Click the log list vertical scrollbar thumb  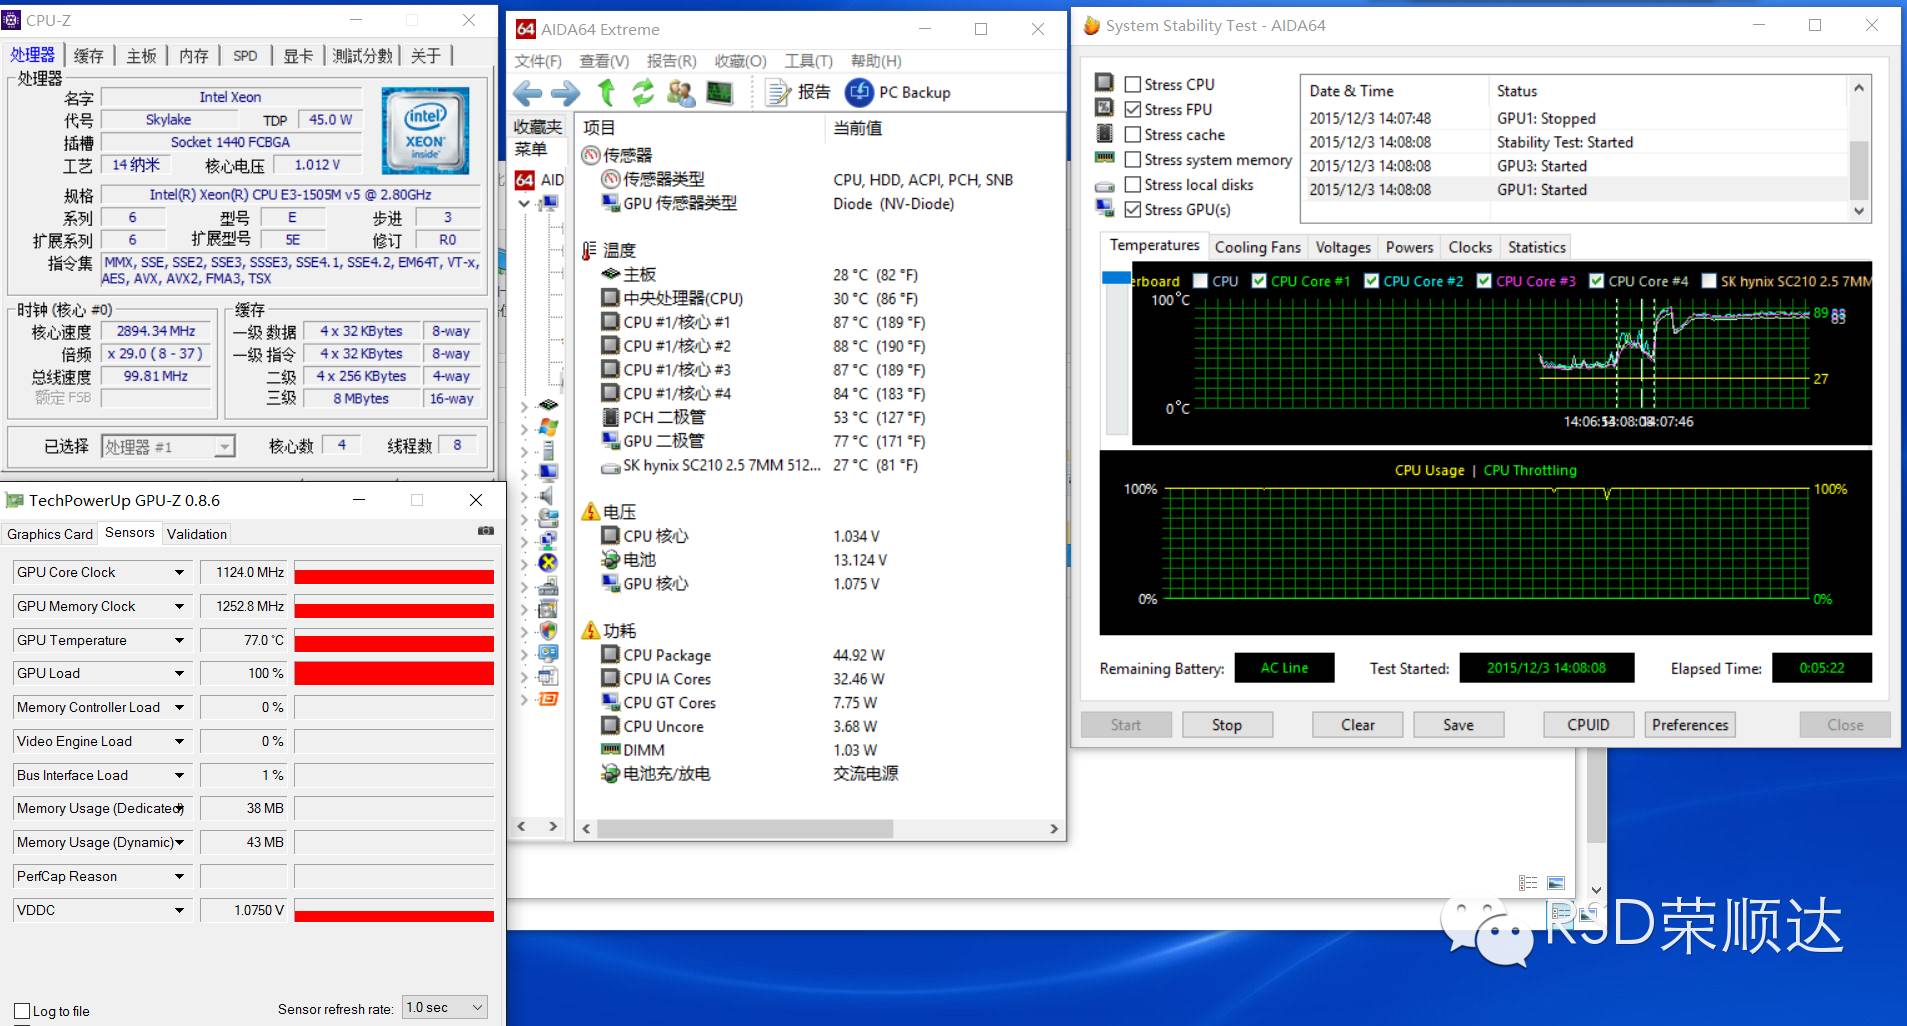point(1859,170)
